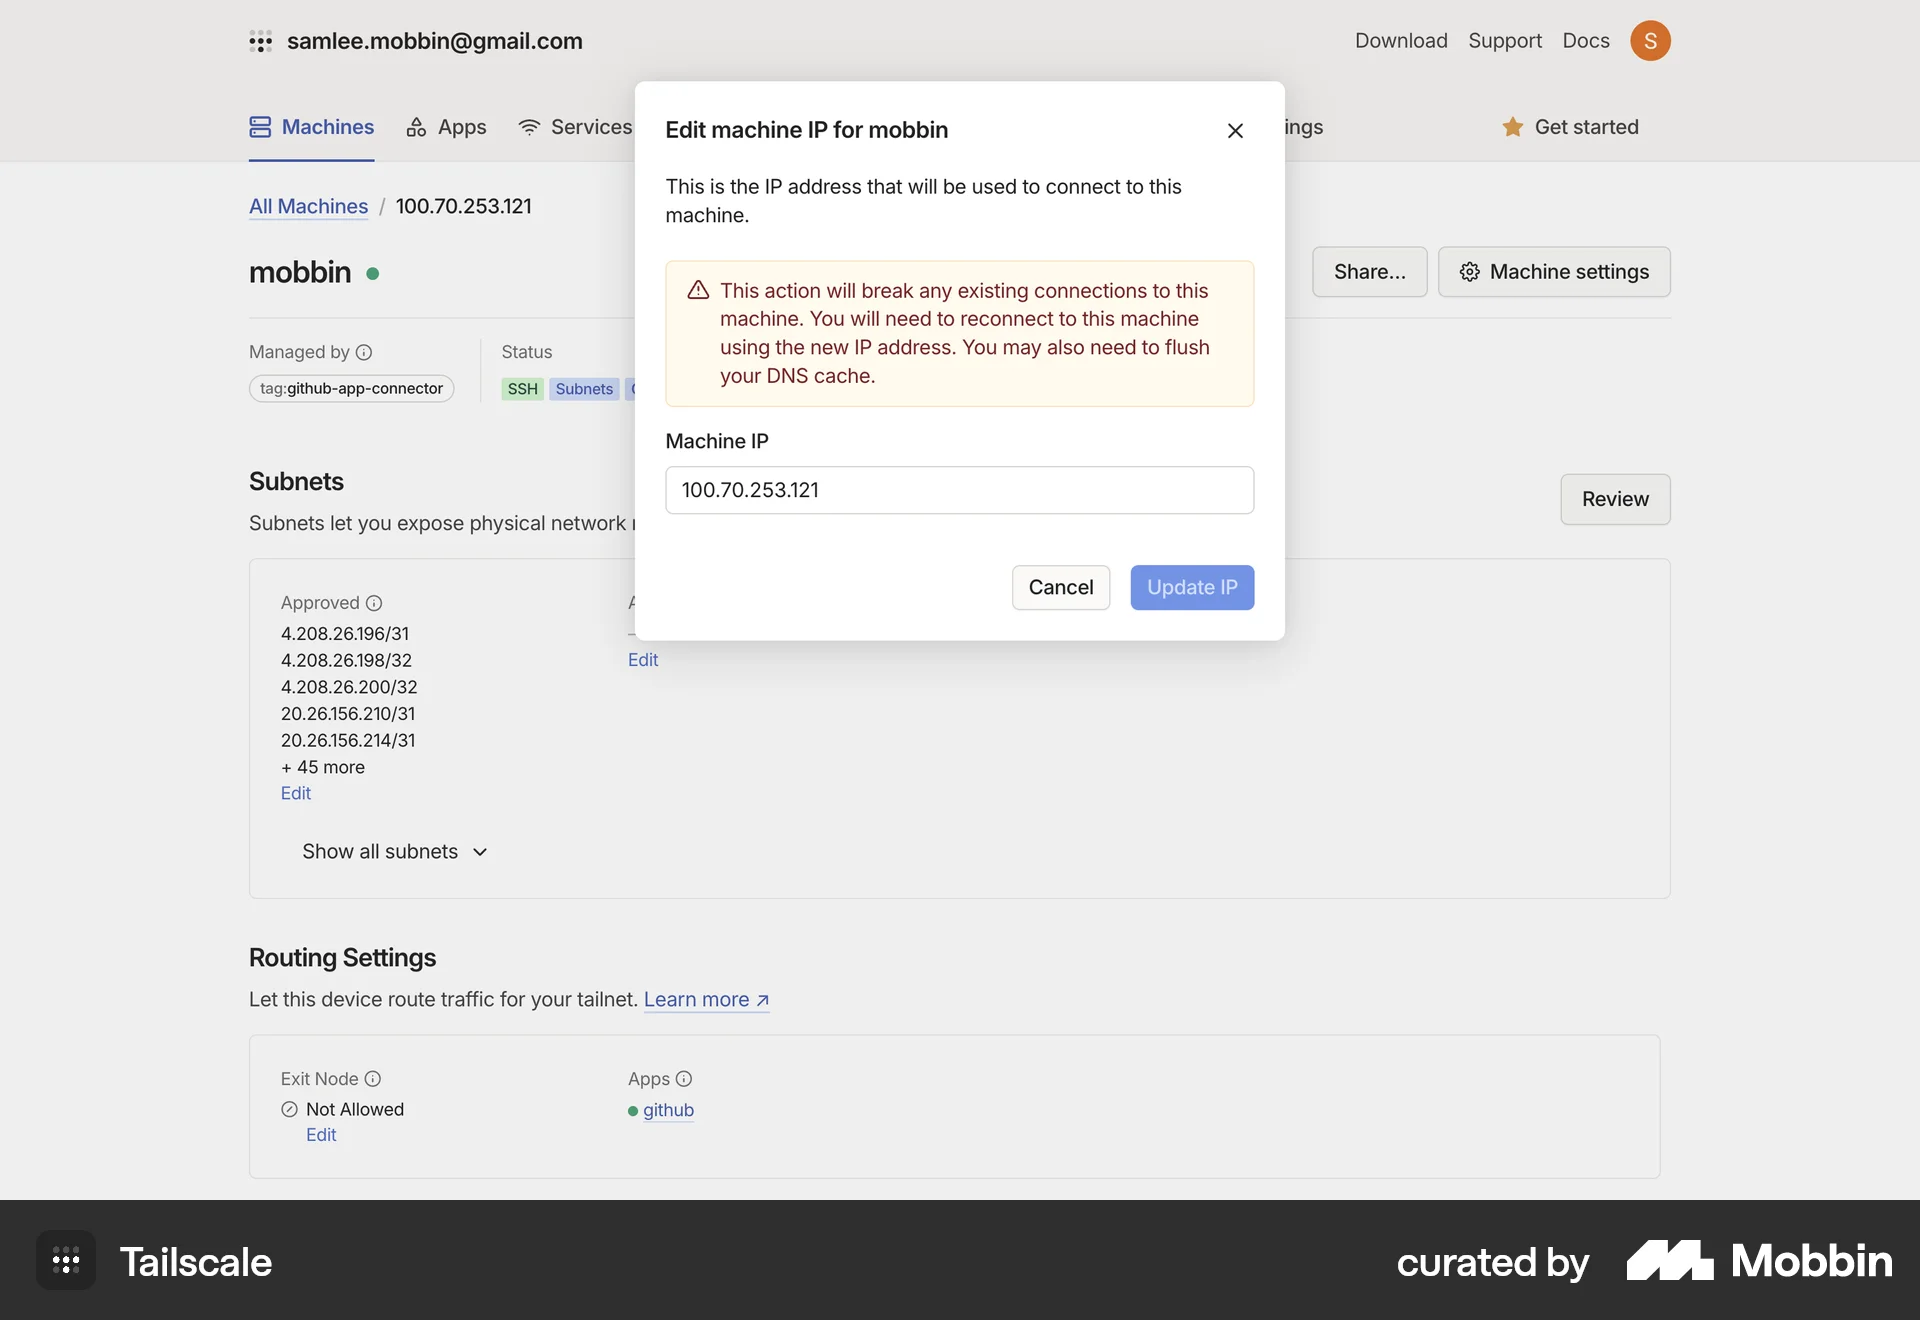The image size is (1920, 1320).
Task: Open Docs in the top navigation
Action: click(x=1585, y=41)
